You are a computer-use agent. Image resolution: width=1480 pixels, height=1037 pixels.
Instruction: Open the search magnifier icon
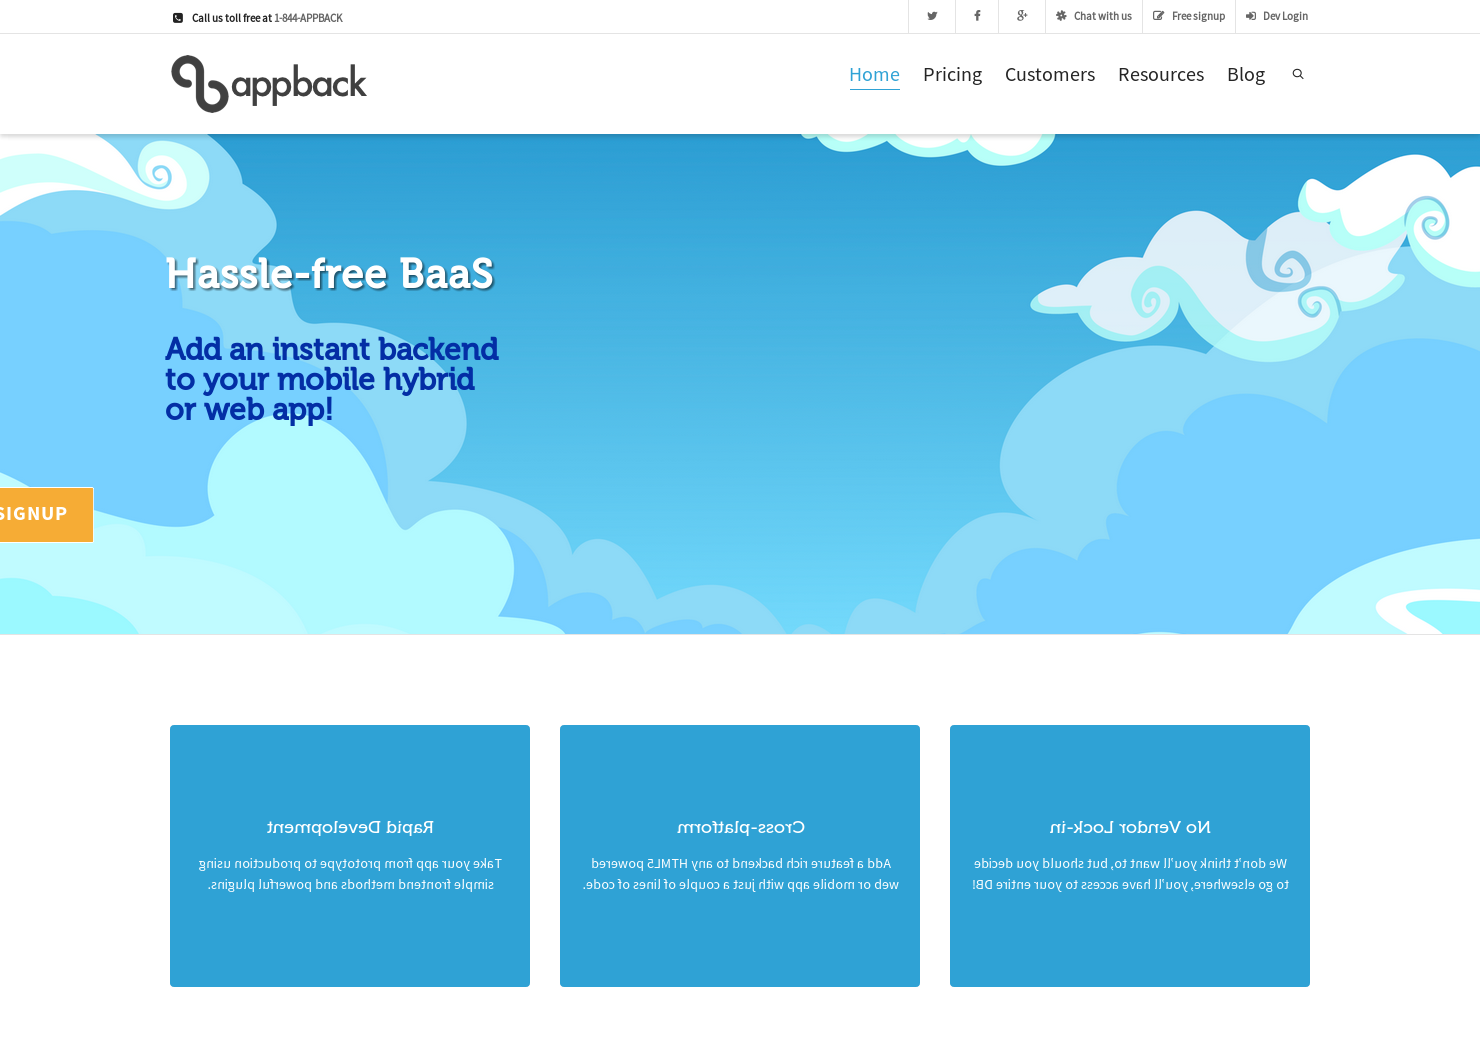click(1297, 73)
